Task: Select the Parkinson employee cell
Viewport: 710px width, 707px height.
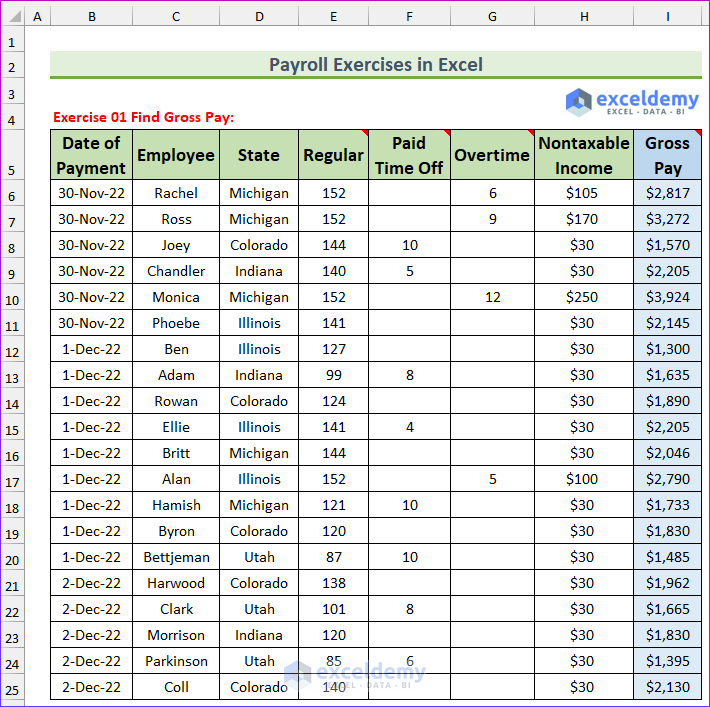Action: [x=176, y=661]
